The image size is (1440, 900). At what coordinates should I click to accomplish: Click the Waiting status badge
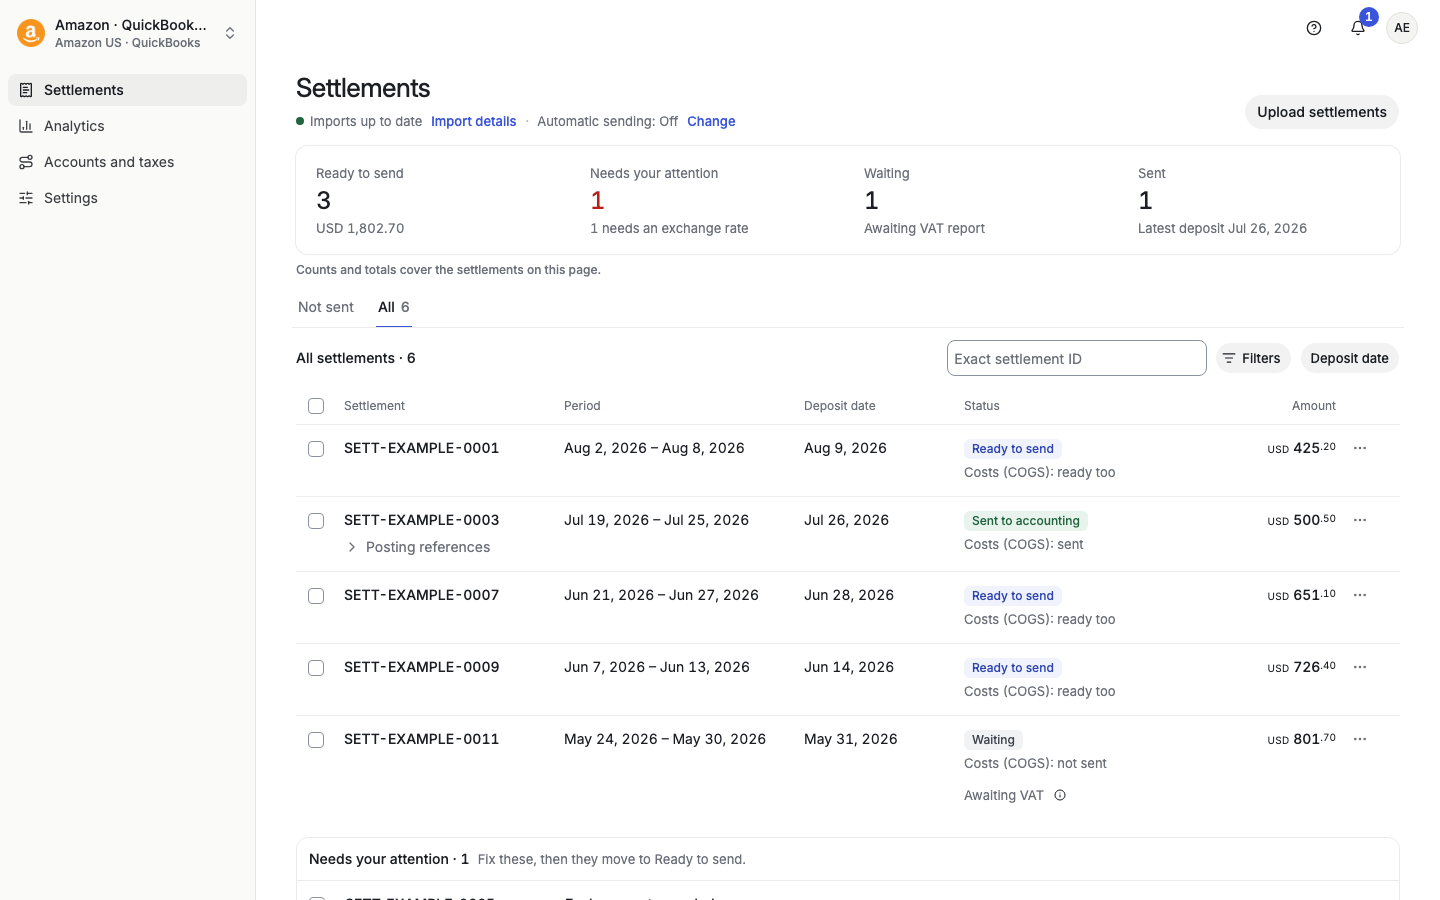(993, 740)
